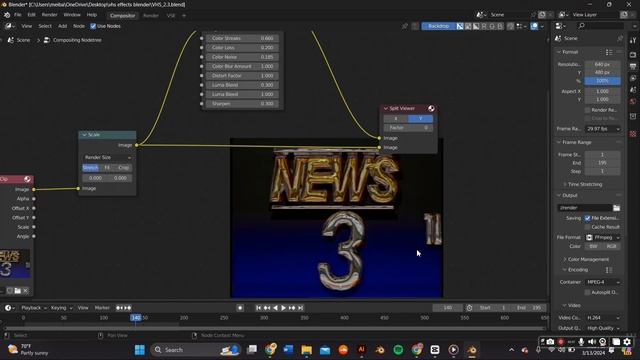Open the timeline editor type icon

(x=9, y=308)
